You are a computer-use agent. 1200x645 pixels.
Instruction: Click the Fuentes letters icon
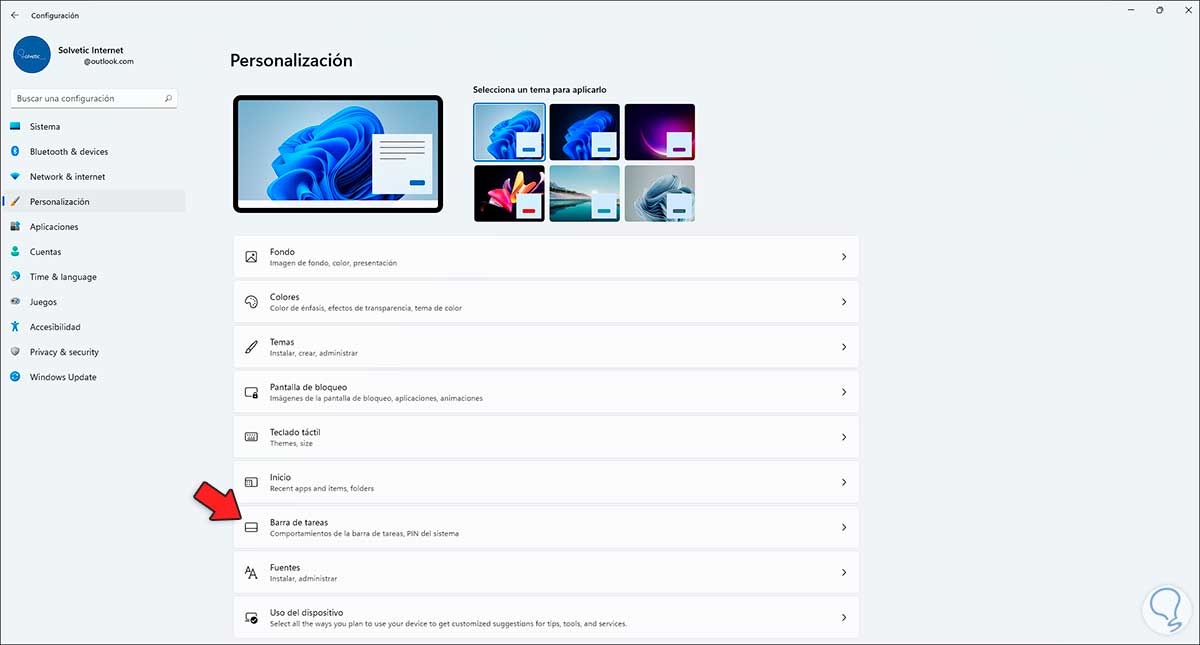251,572
